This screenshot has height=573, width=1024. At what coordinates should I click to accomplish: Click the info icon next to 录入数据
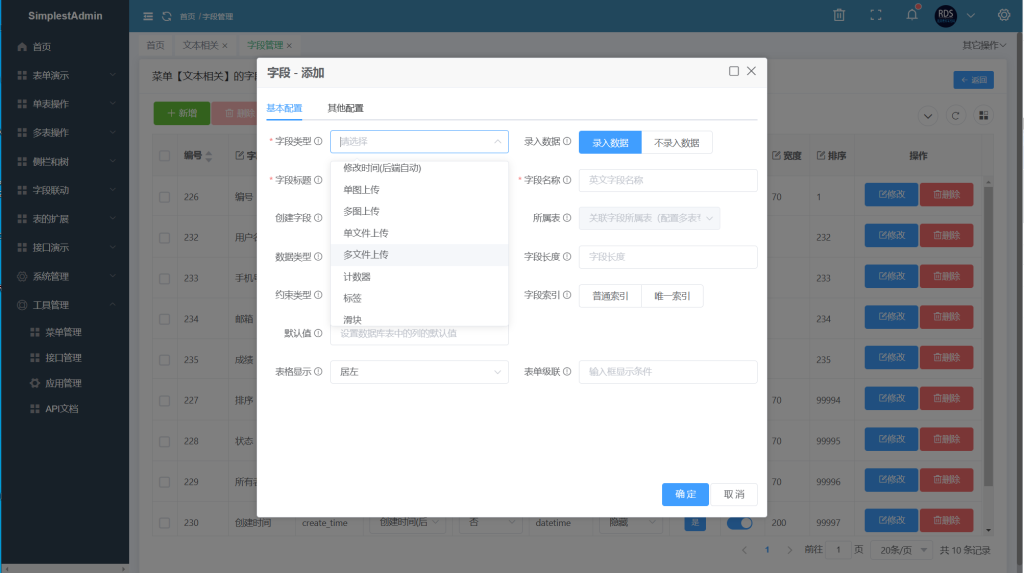coord(568,142)
